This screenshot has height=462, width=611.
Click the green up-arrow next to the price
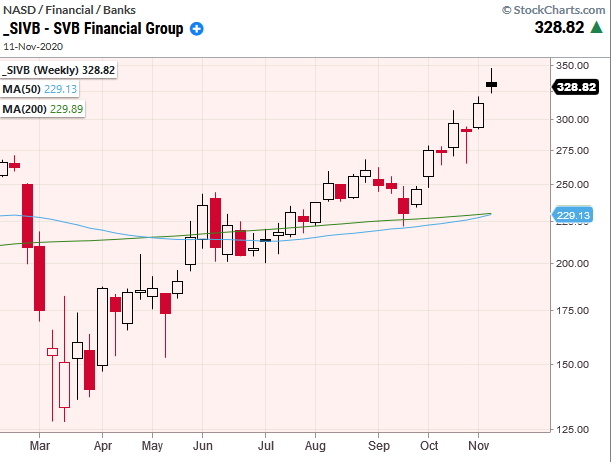pyautogui.click(x=597, y=29)
